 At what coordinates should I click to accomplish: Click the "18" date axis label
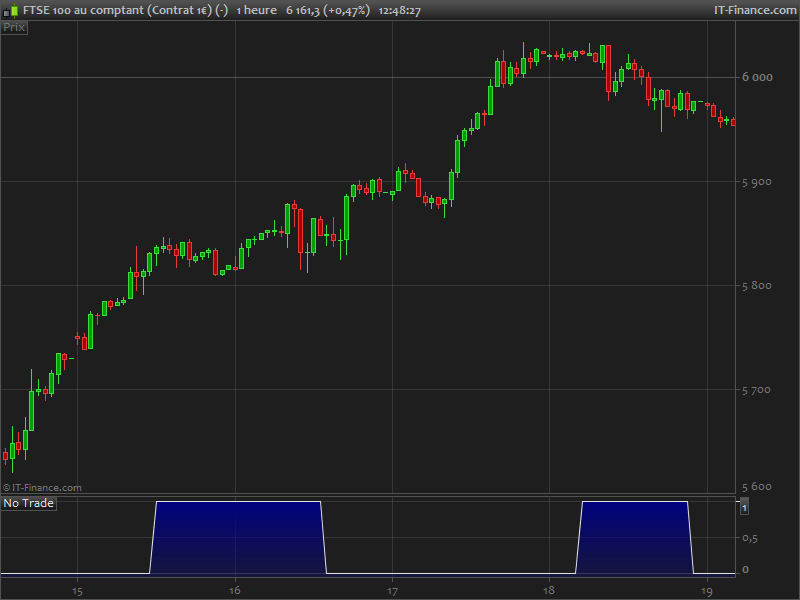click(548, 591)
